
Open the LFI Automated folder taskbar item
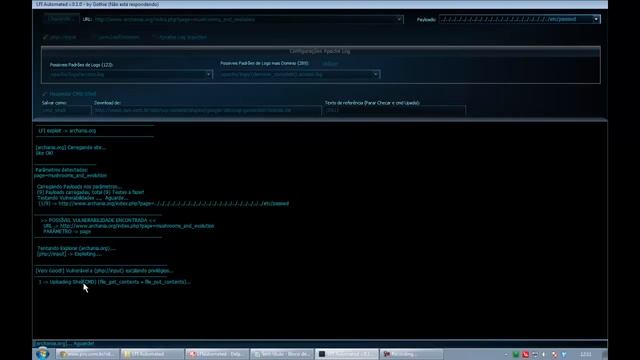(x=153, y=354)
